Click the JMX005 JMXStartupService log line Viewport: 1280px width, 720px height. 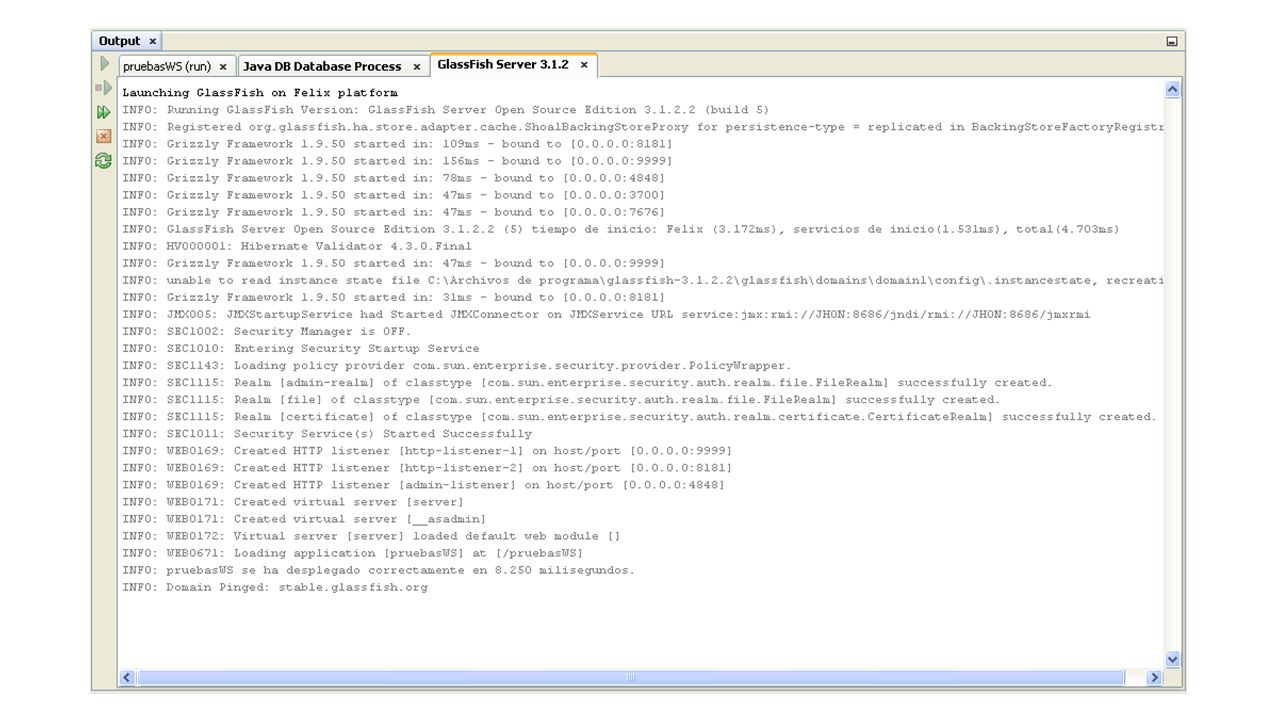point(606,314)
